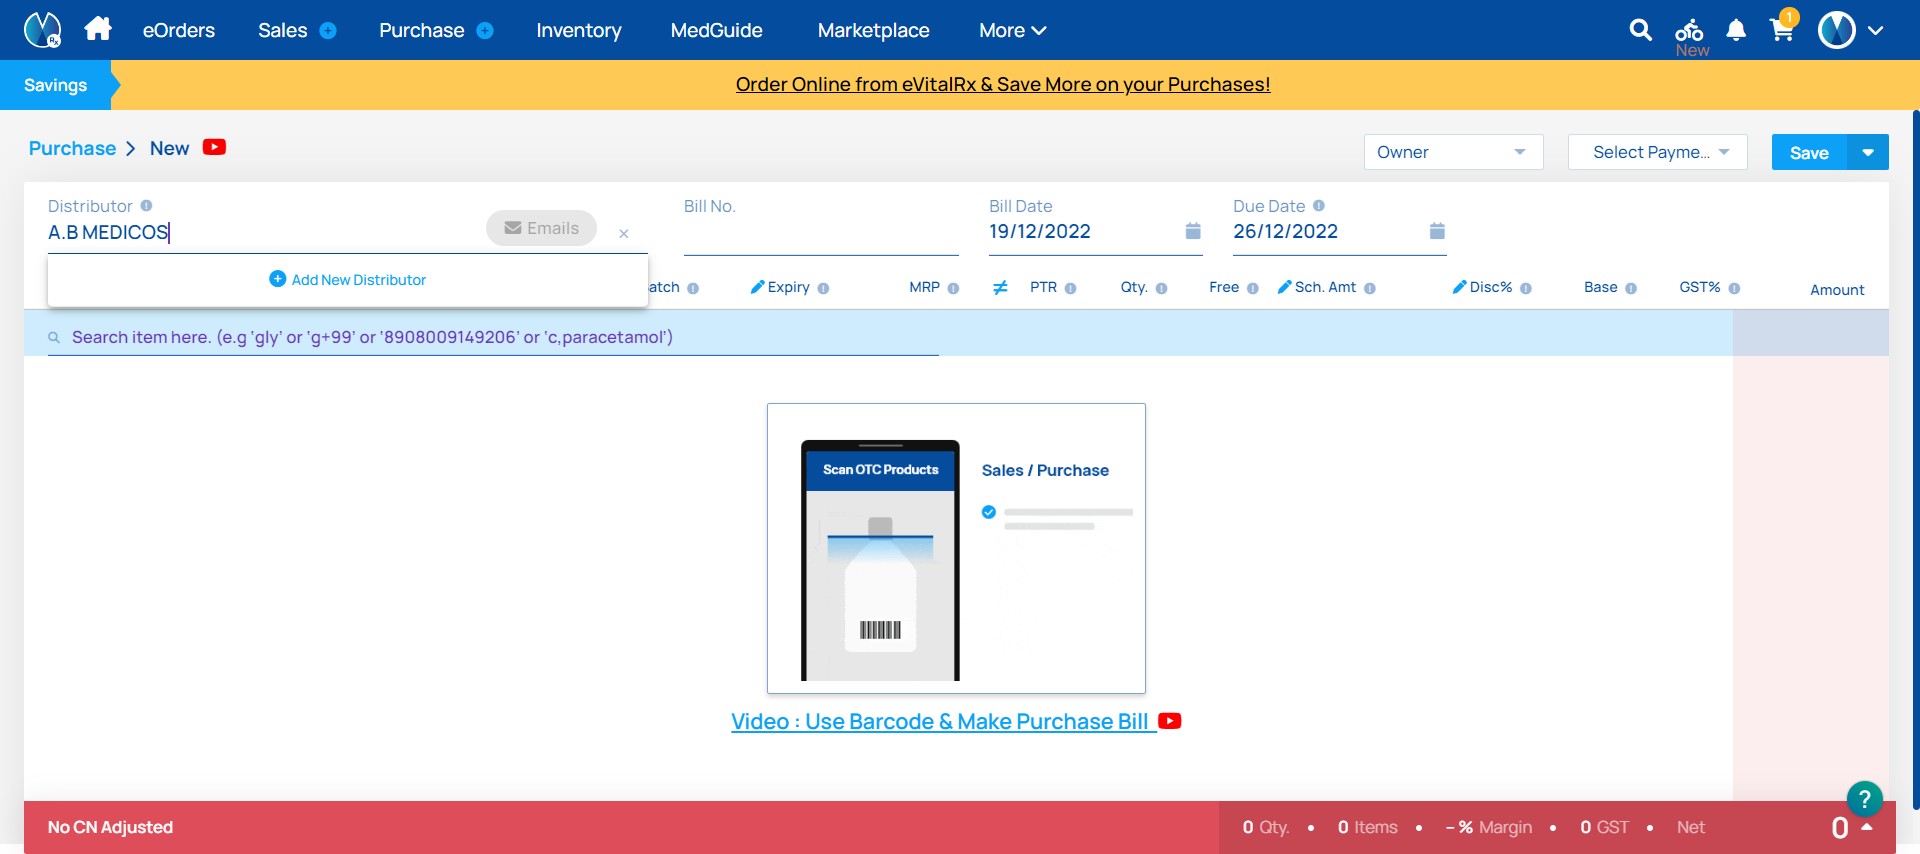Show MRP info icon
The image size is (1920, 854).
(953, 288)
